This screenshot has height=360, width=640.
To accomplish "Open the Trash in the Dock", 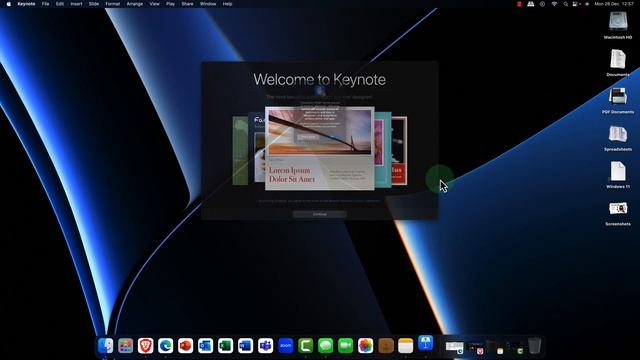I will (535, 346).
